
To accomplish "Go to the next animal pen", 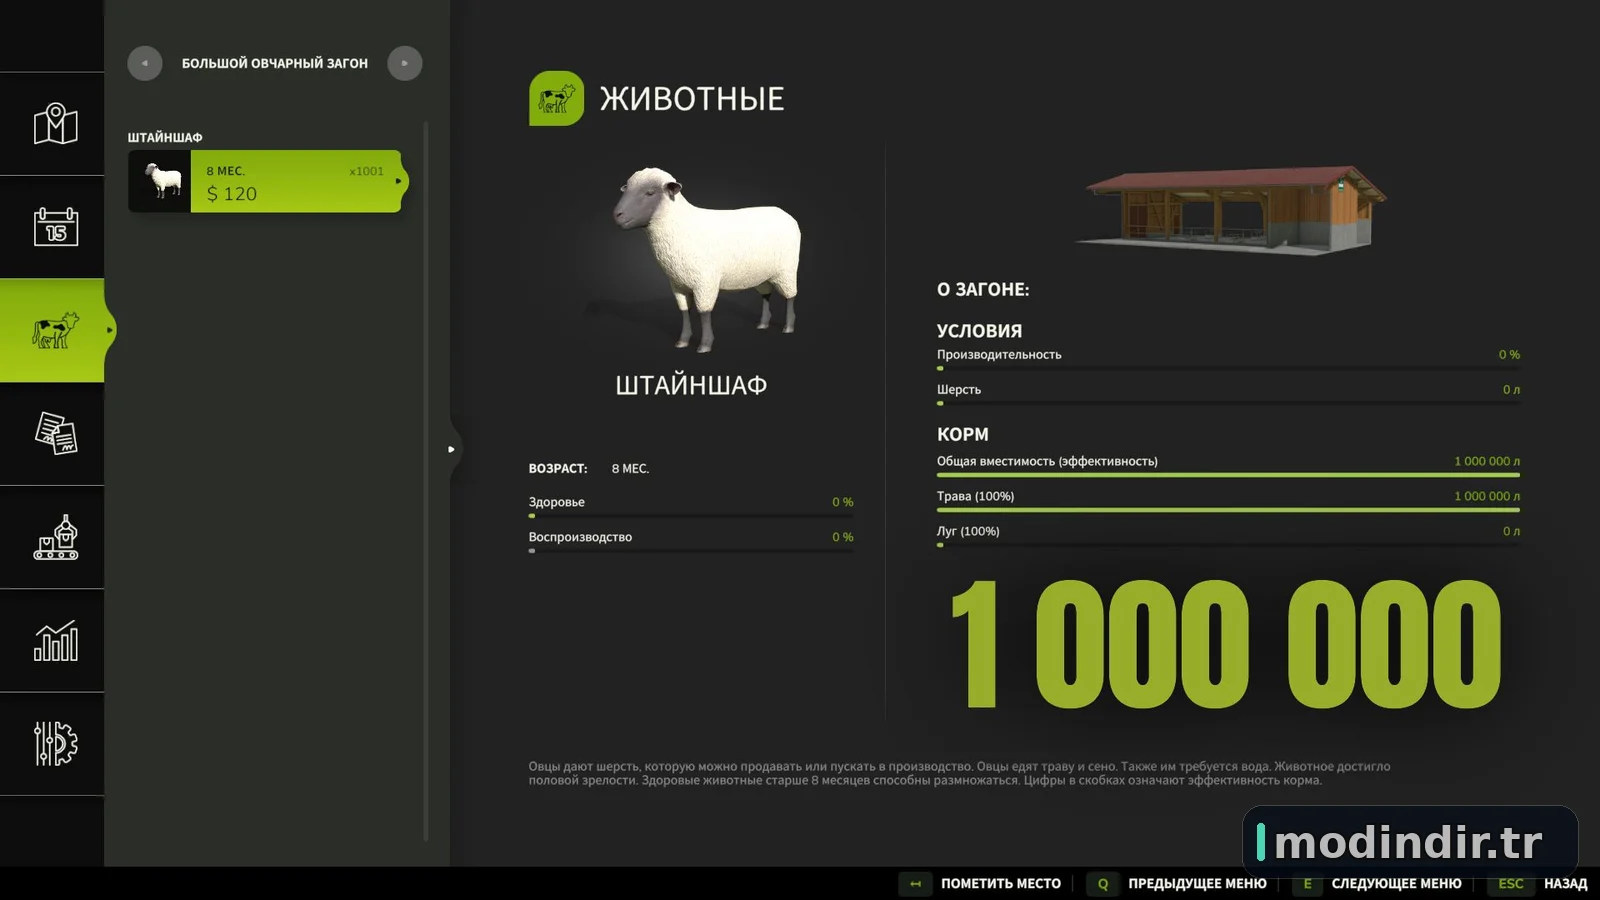I will 405,63.
